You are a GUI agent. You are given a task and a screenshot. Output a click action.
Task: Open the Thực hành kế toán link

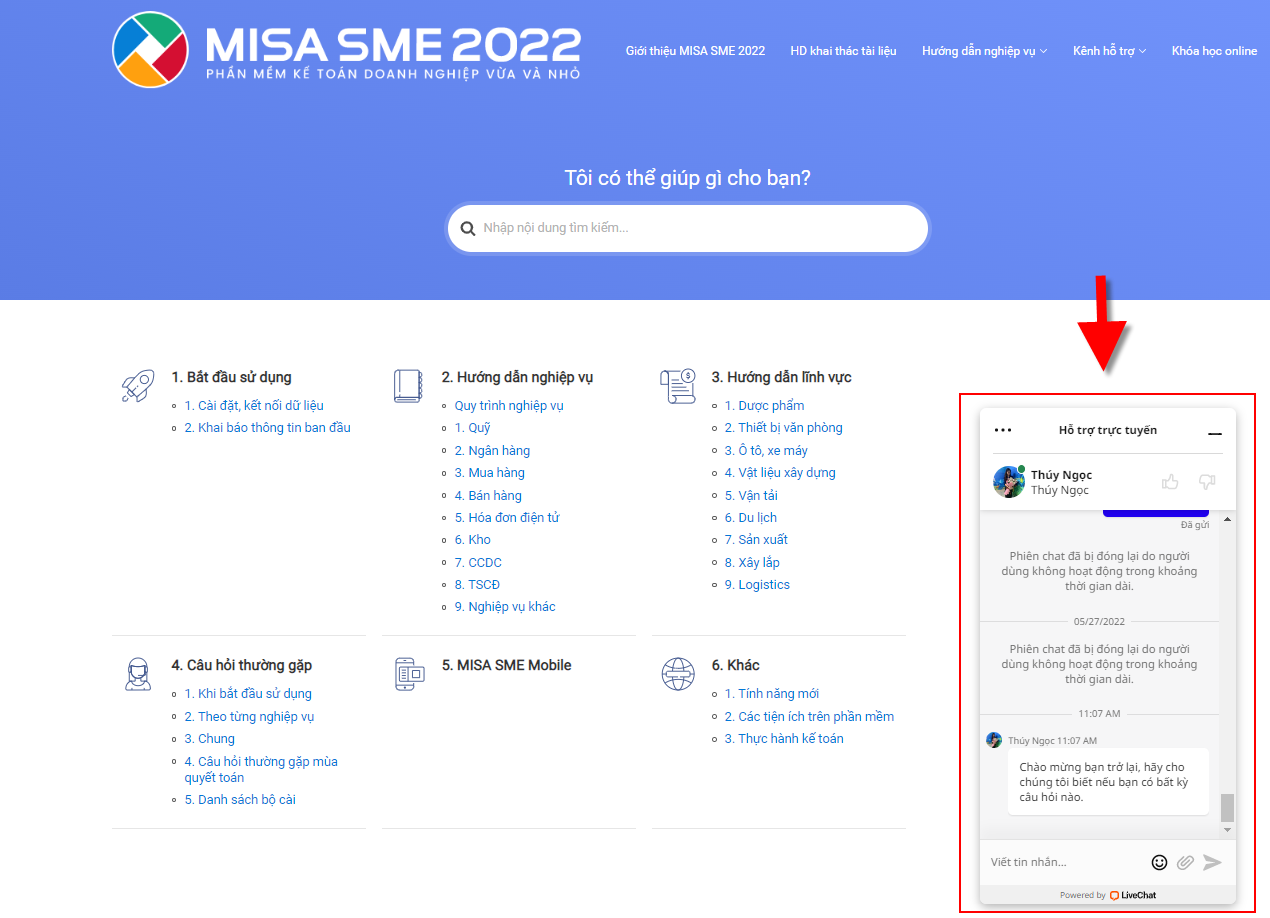point(784,739)
